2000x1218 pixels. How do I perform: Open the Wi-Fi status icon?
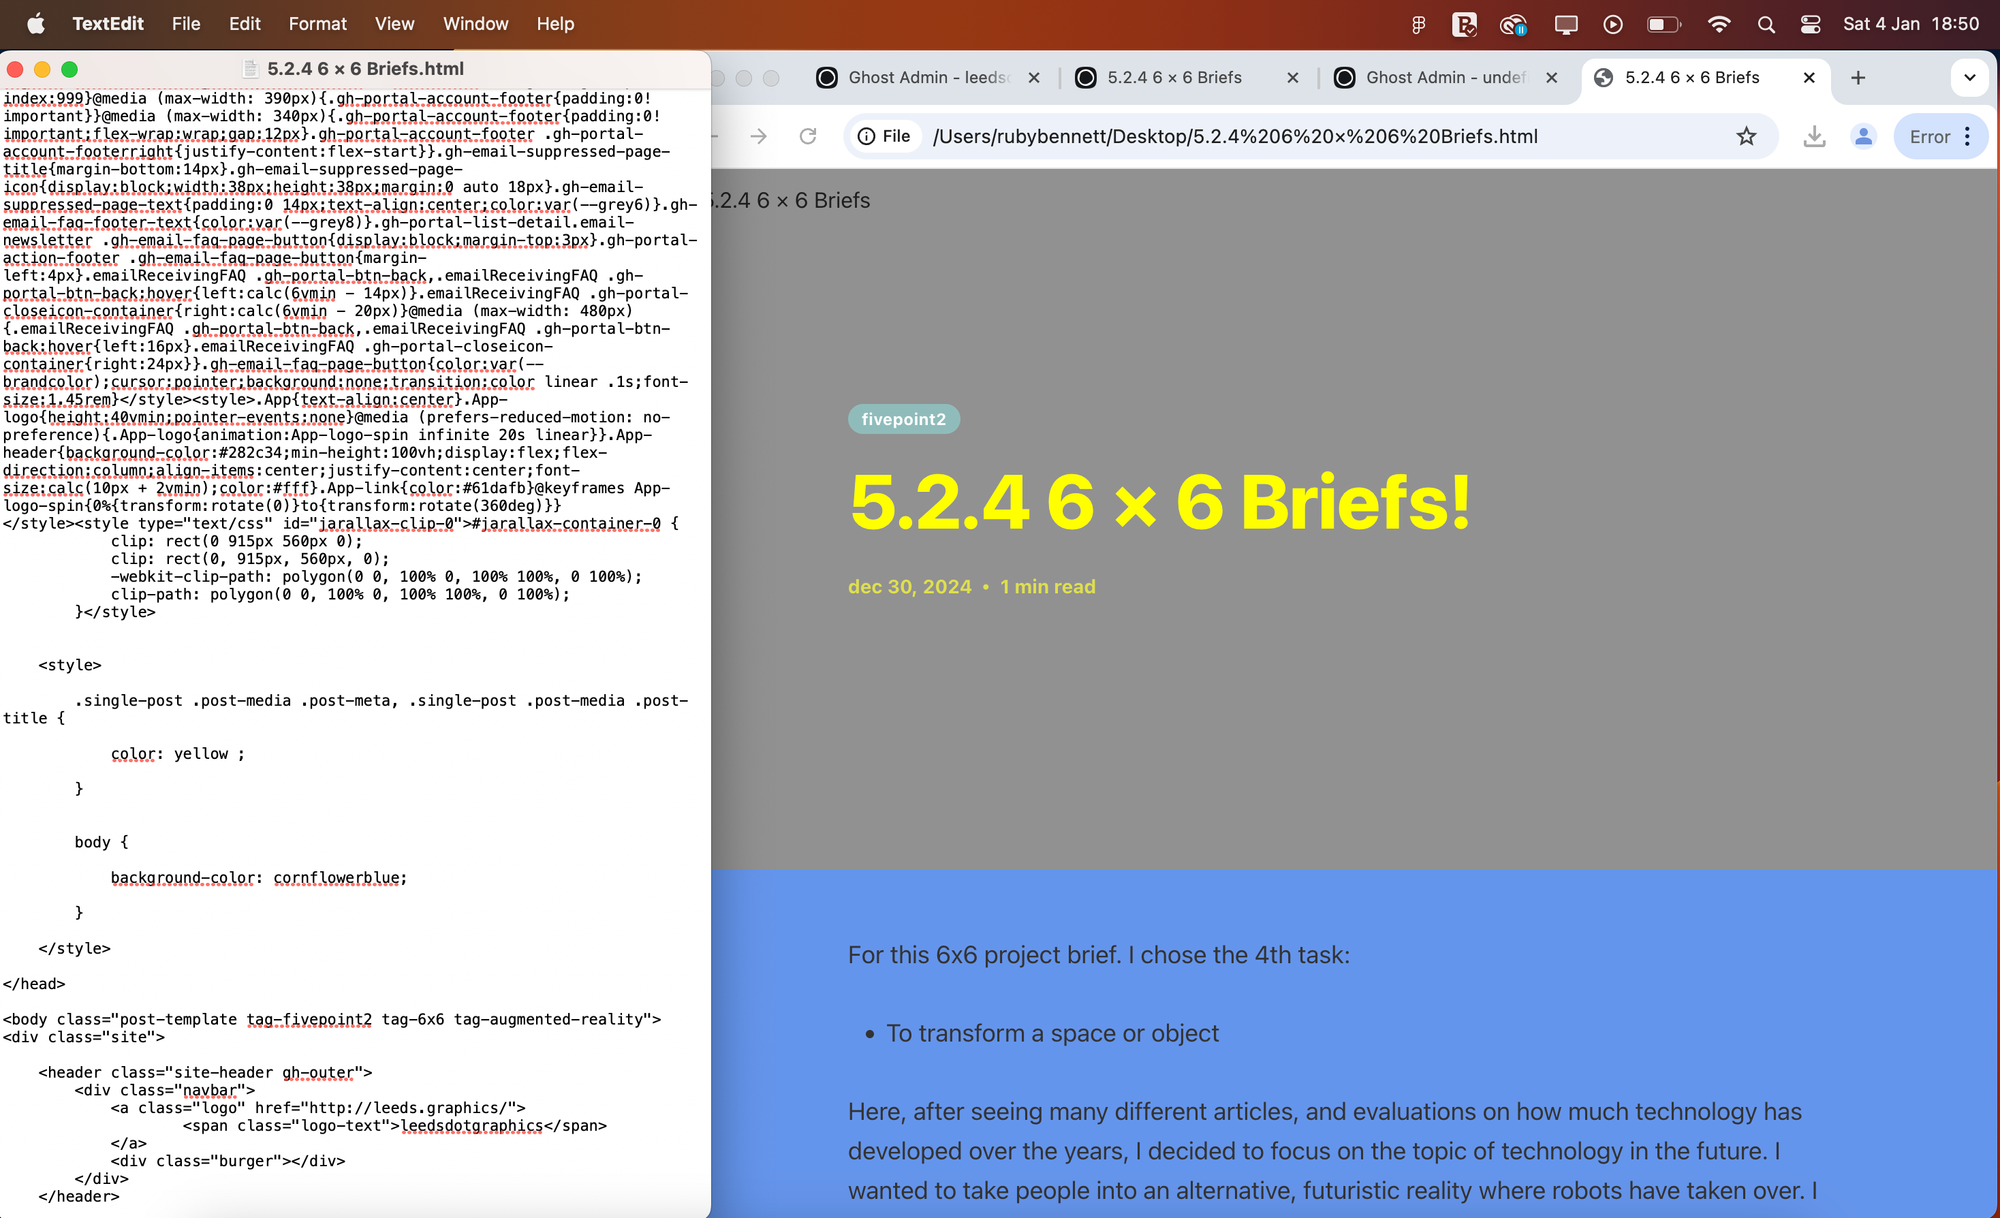[1719, 24]
